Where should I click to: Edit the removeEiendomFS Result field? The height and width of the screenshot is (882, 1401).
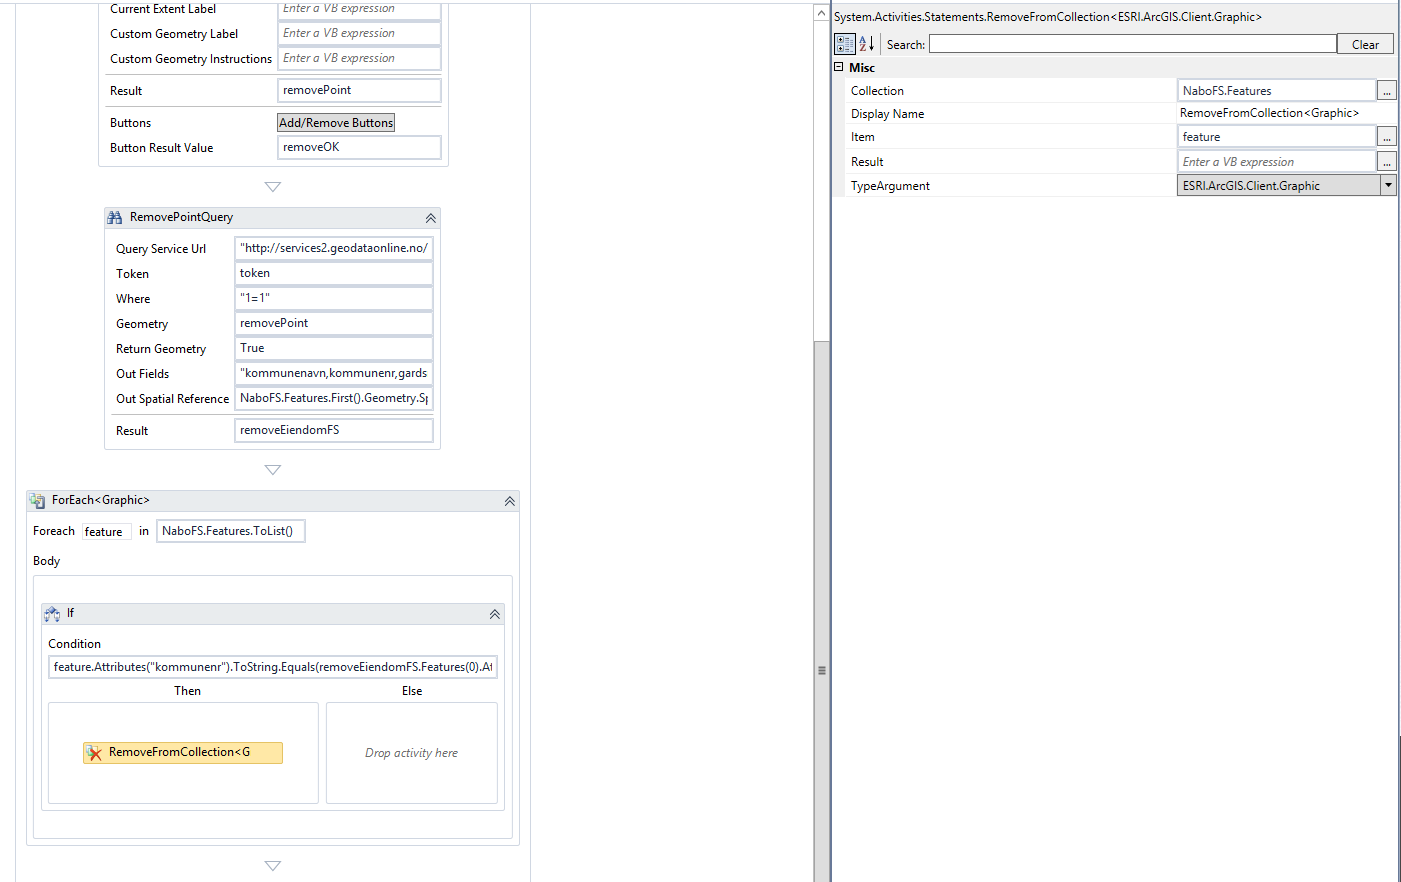(x=334, y=430)
